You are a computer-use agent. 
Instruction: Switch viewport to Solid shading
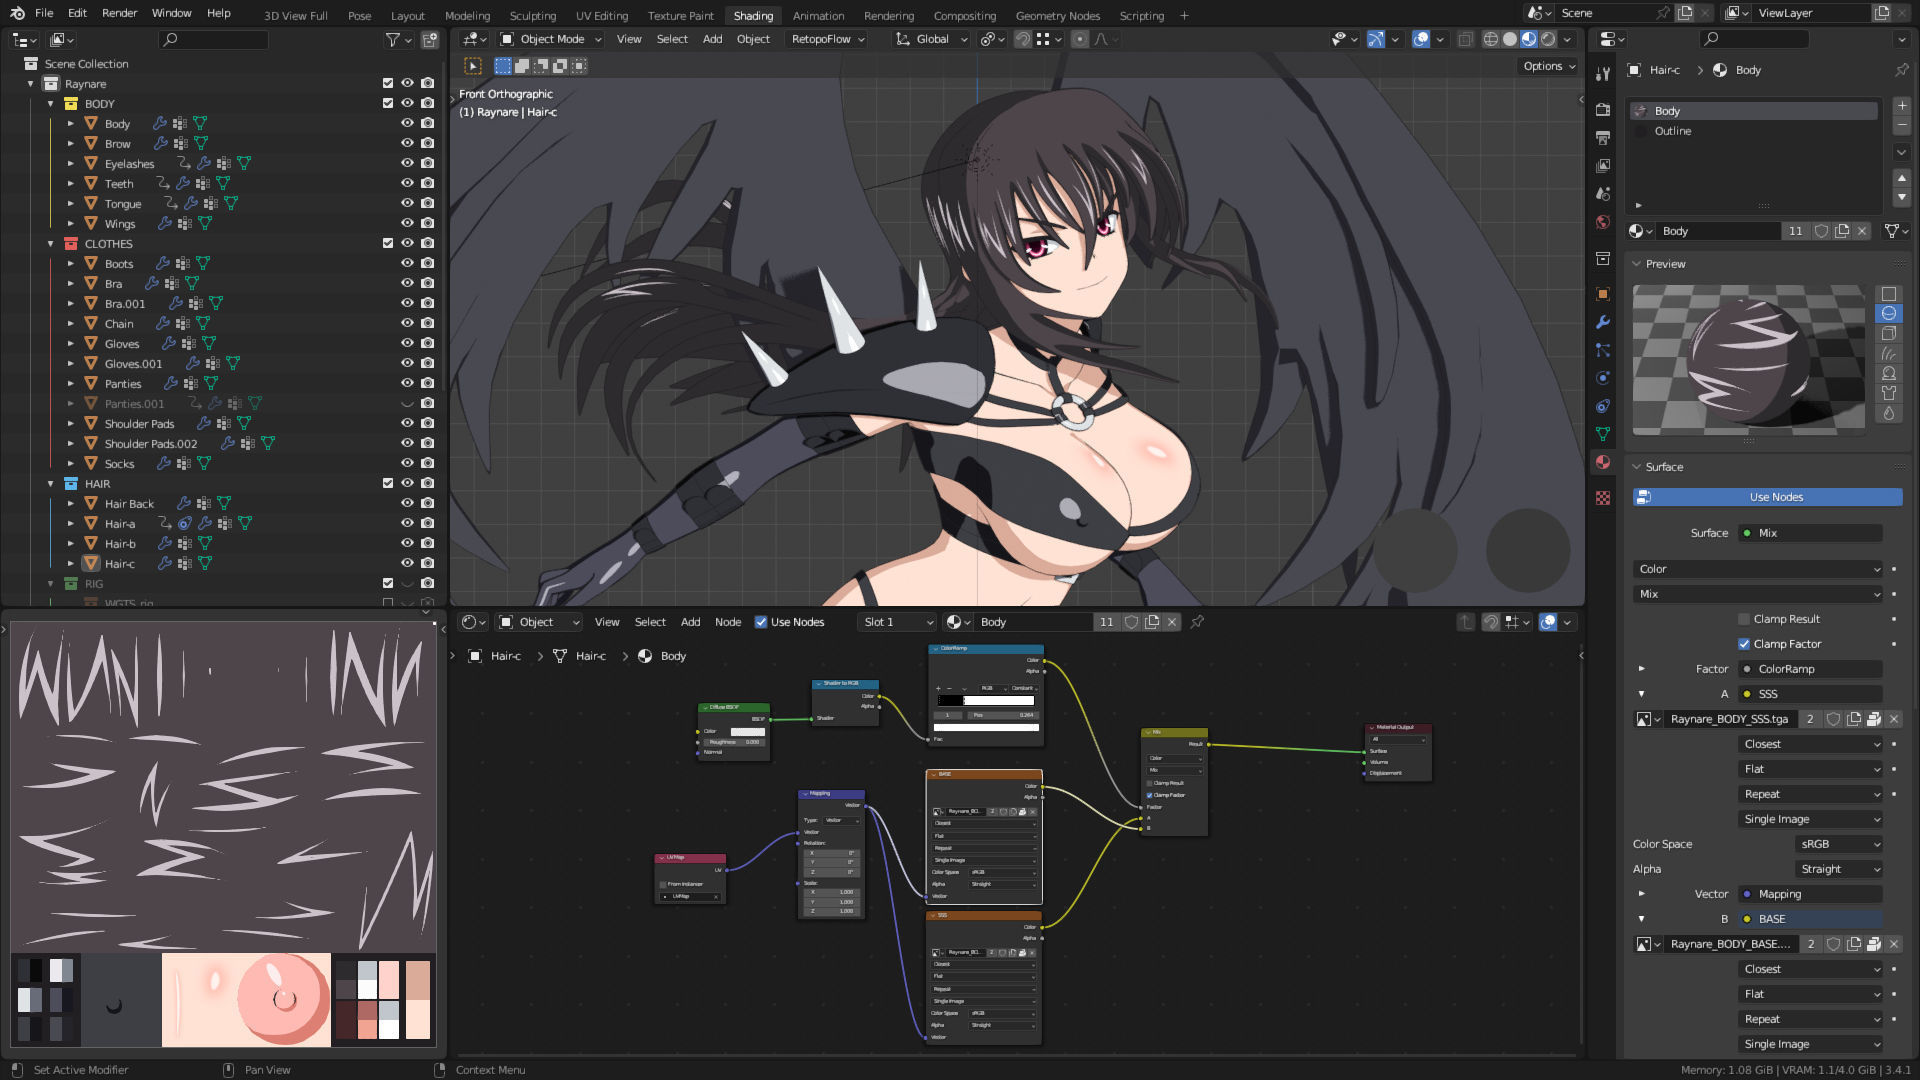coord(1510,39)
